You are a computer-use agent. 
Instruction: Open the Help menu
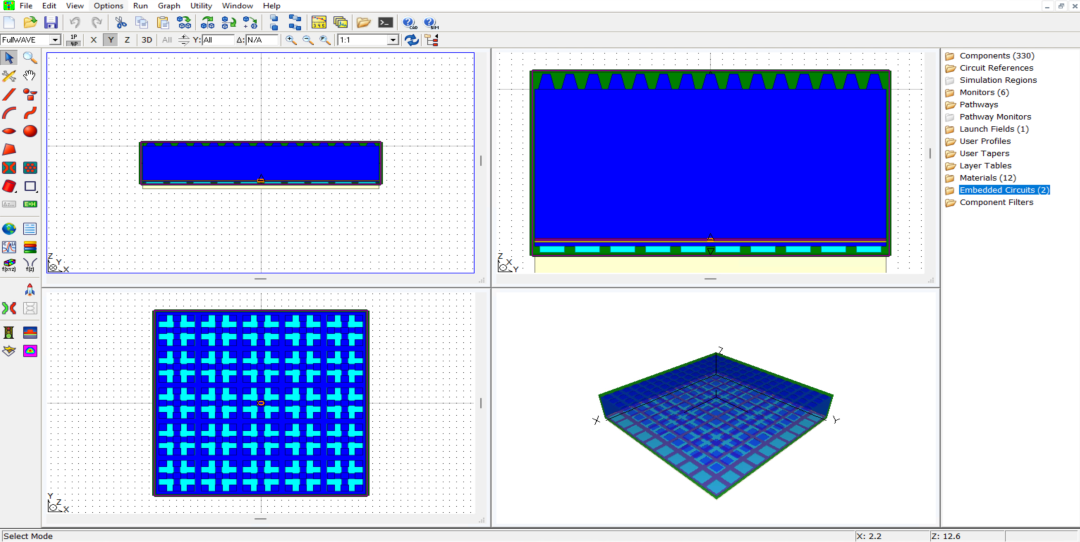(271, 6)
